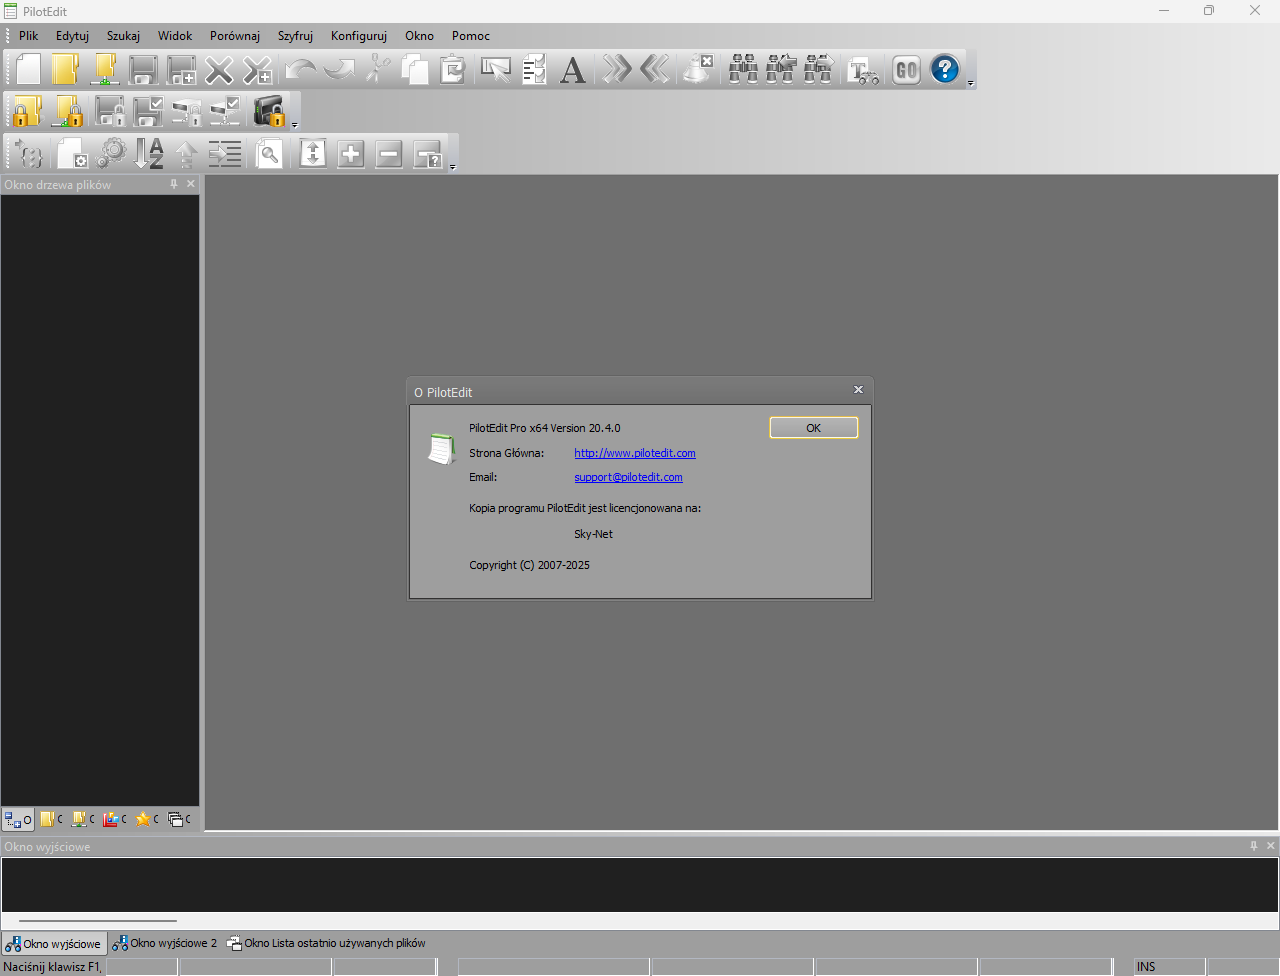
Task: Find text with the plain binoculars icon
Action: click(x=743, y=69)
